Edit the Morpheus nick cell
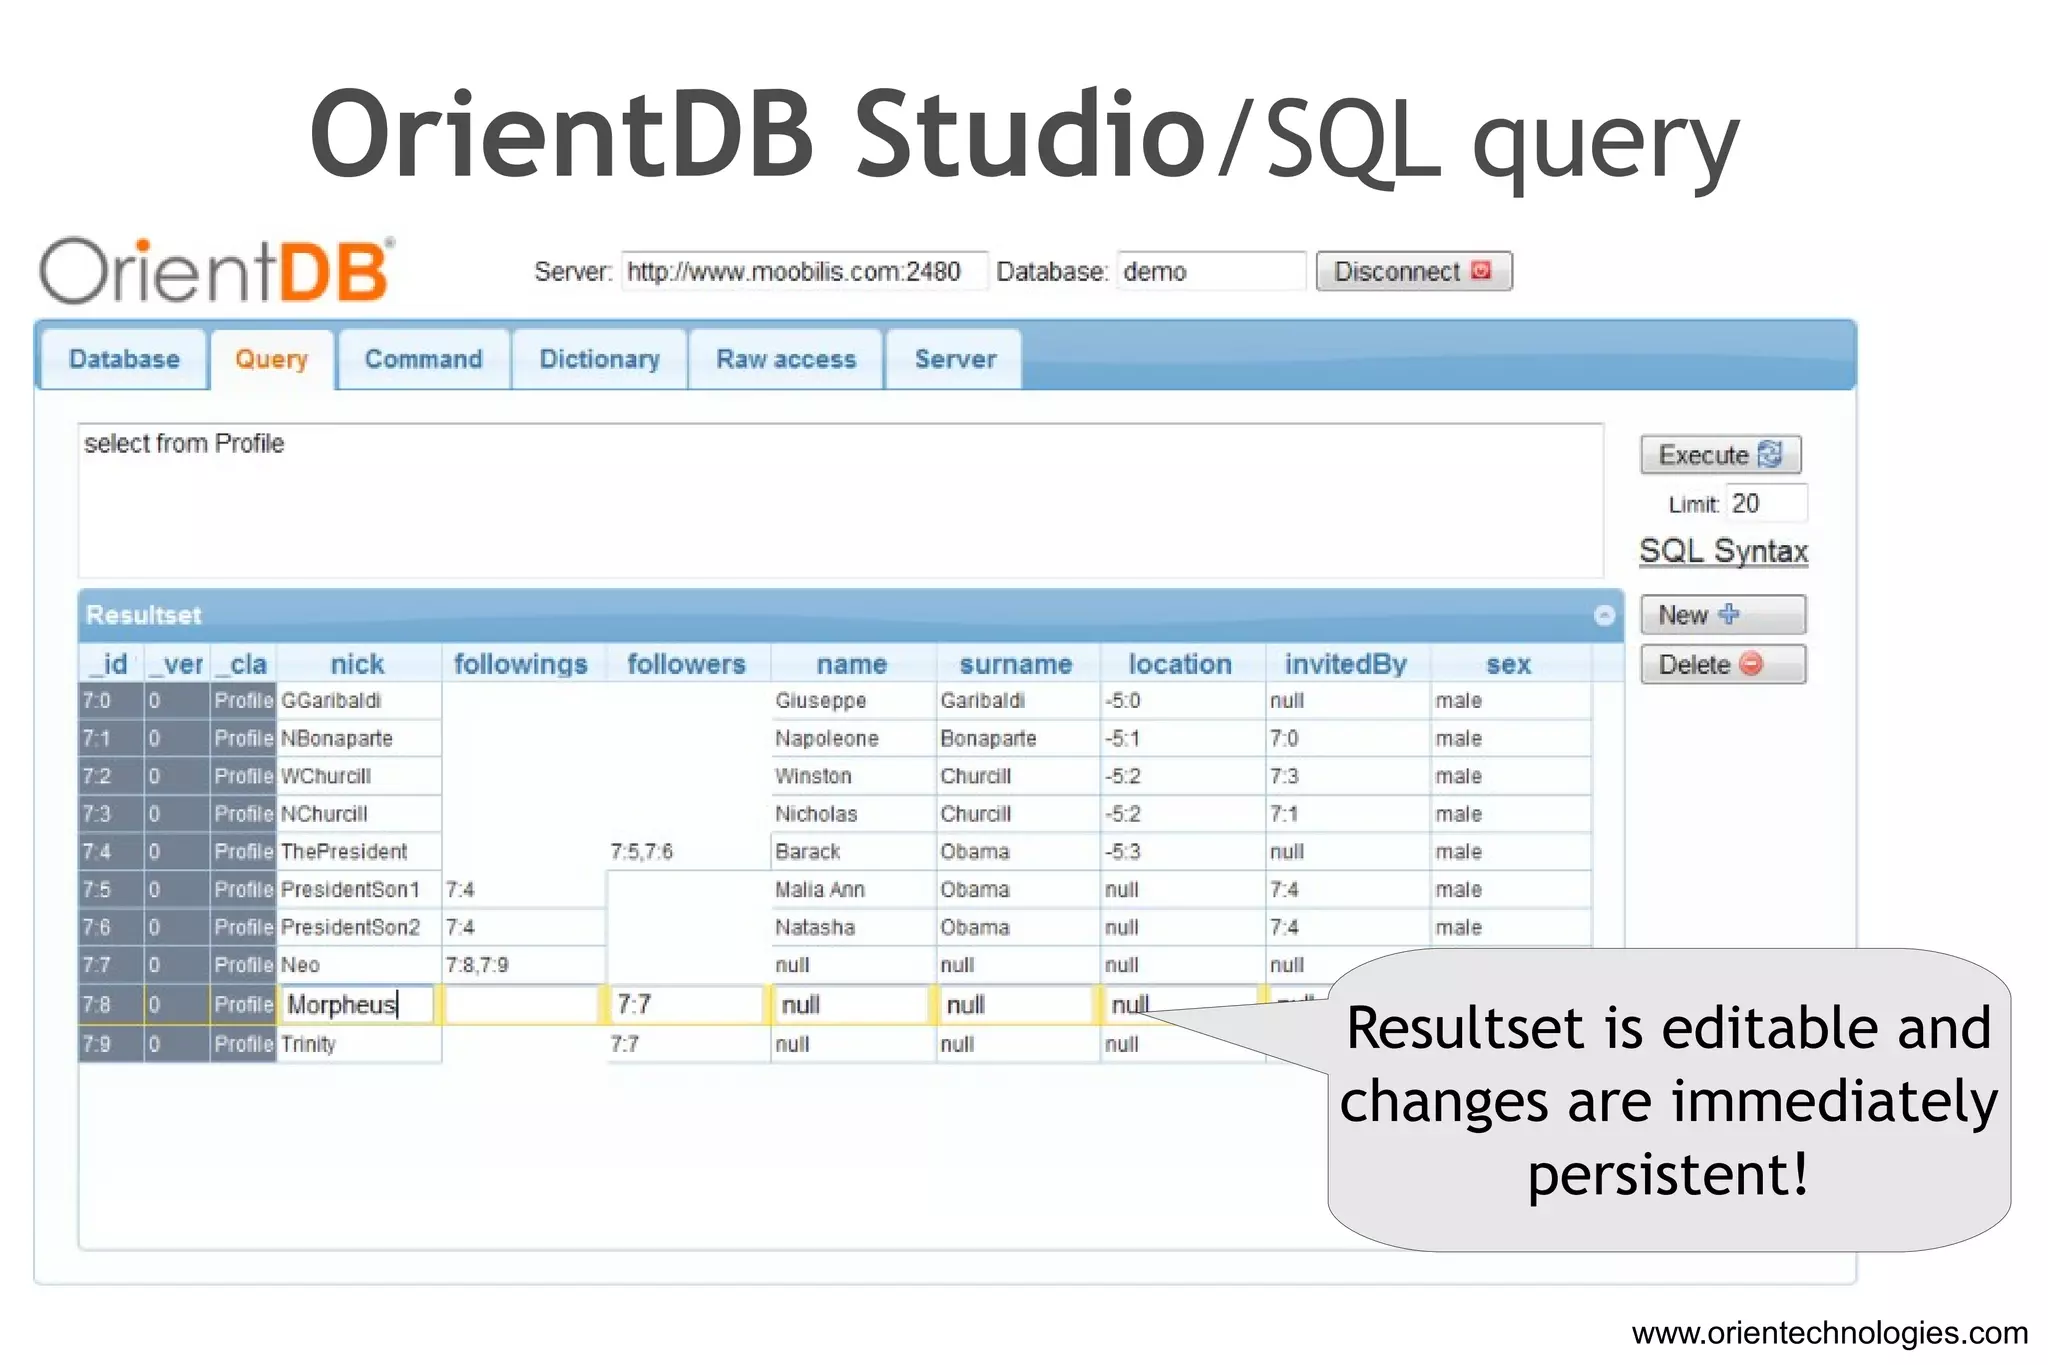2048x1365 pixels. coord(357,1004)
